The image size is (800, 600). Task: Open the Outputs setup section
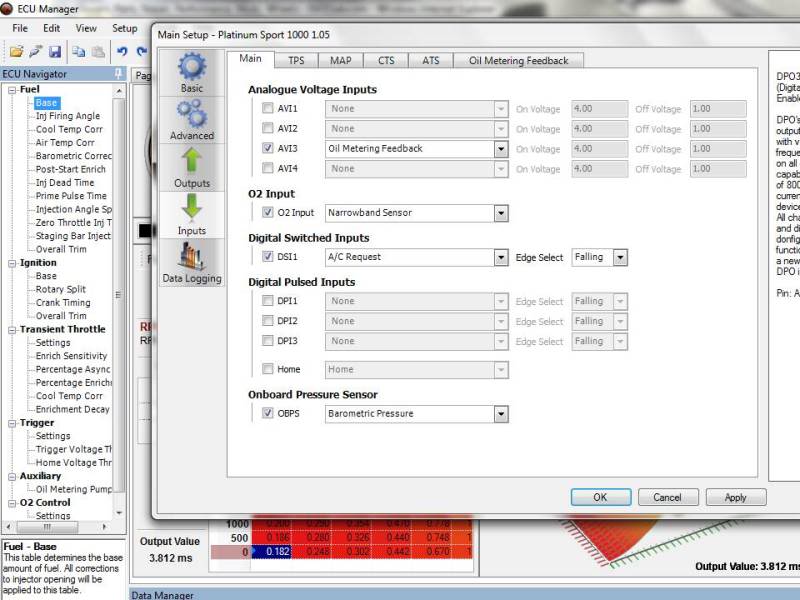[x=192, y=168]
